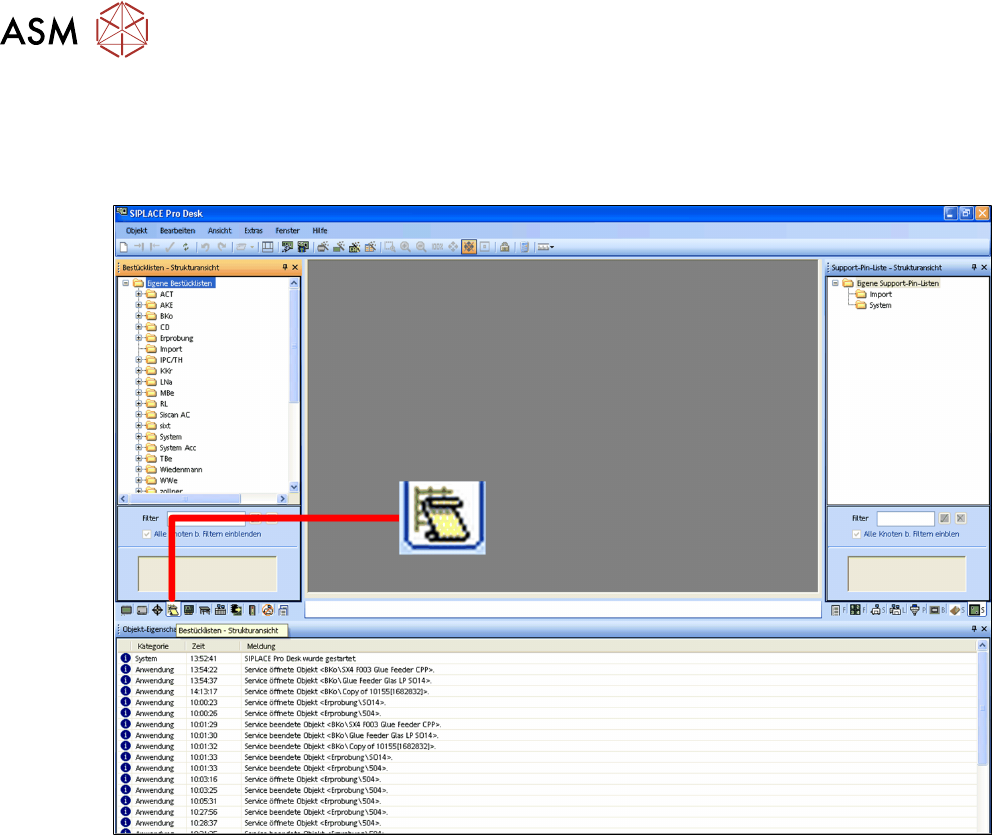This screenshot has height=835, width=992.
Task: Click the Filter input field in Bestücklisten panel
Action: click(206, 519)
